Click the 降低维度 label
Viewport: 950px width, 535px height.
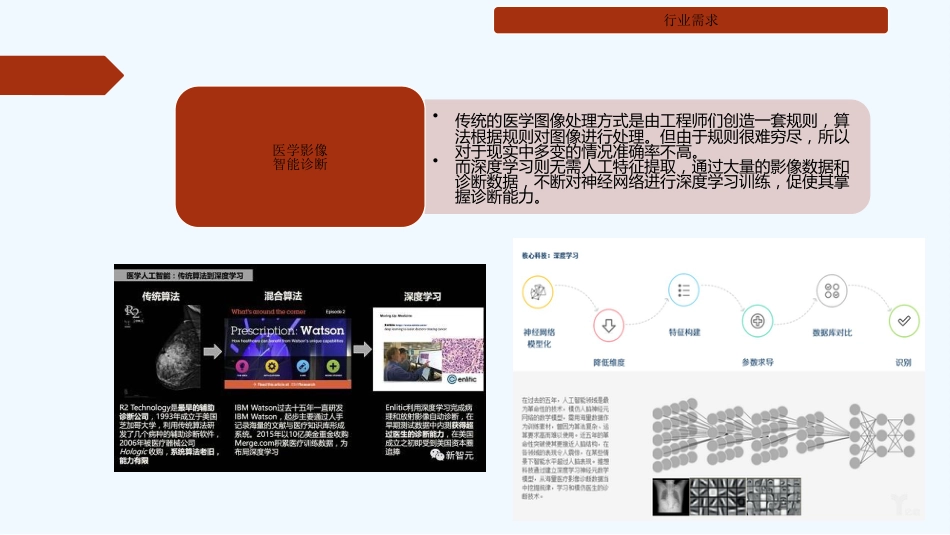pyautogui.click(x=609, y=362)
